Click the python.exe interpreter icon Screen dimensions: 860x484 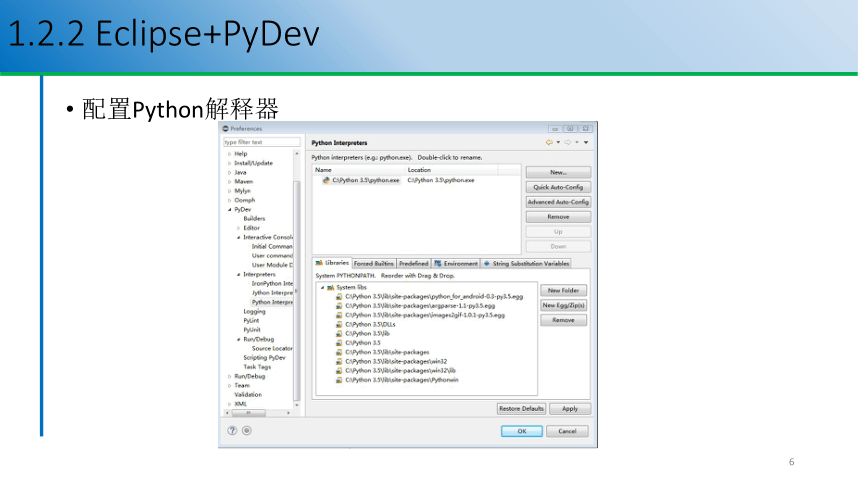(326, 180)
